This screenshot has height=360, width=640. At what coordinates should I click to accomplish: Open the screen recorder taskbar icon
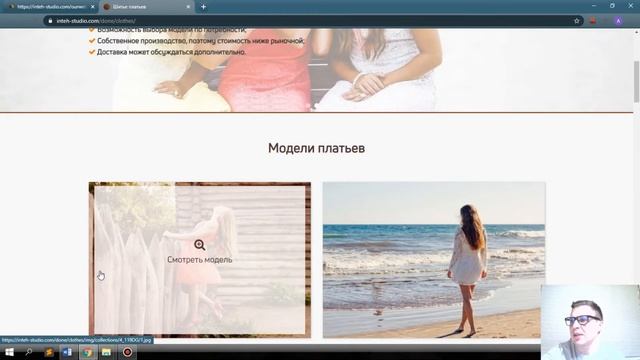tap(127, 352)
